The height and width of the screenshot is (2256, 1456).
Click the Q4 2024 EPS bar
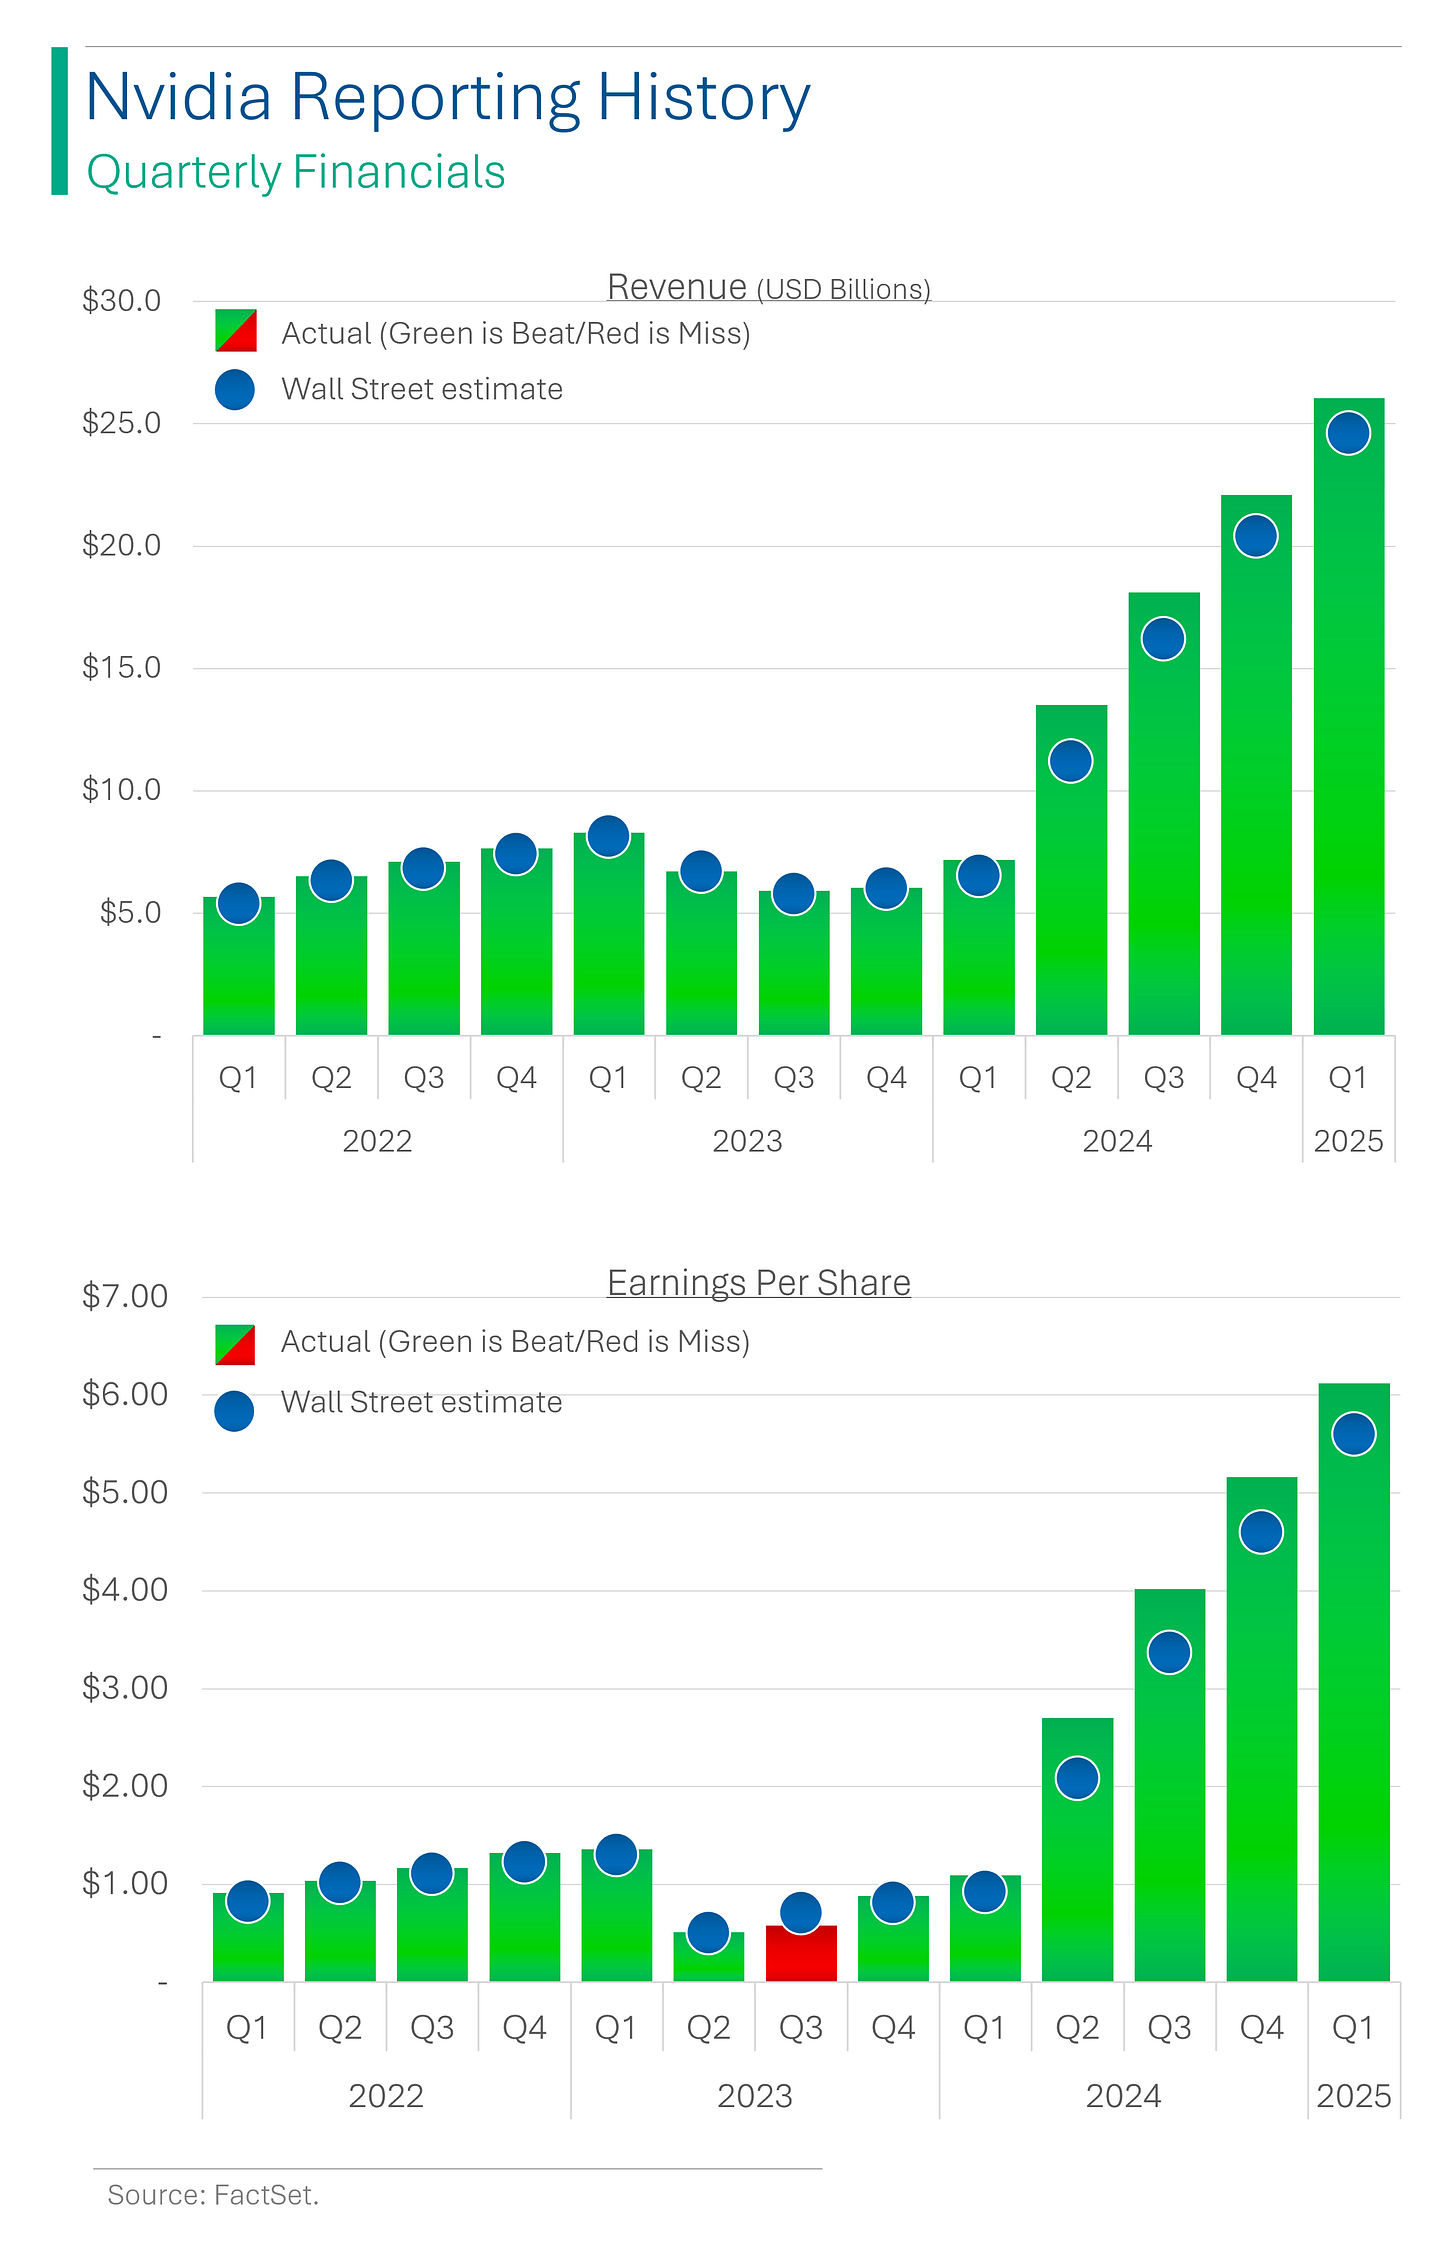[x=1262, y=1729]
